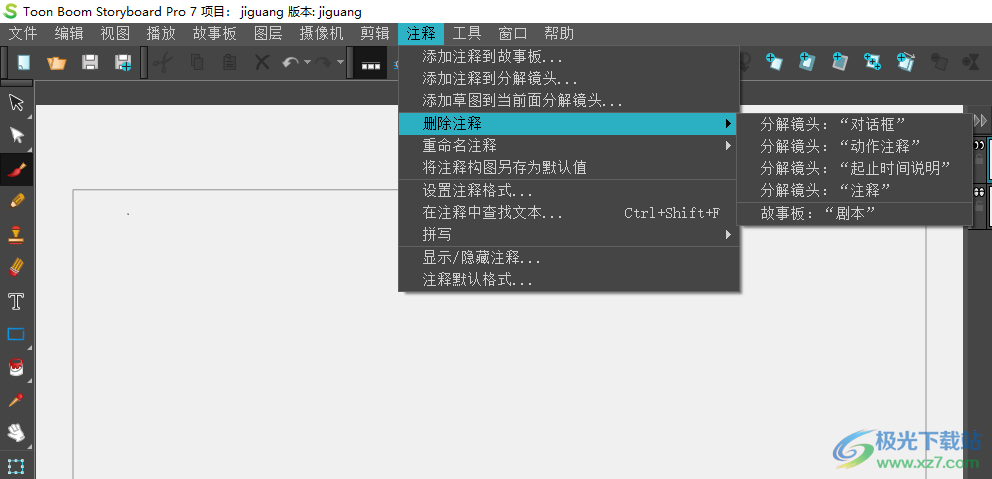Expand the 重命名注释 submenu
The width and height of the screenshot is (992, 479).
coord(569,146)
